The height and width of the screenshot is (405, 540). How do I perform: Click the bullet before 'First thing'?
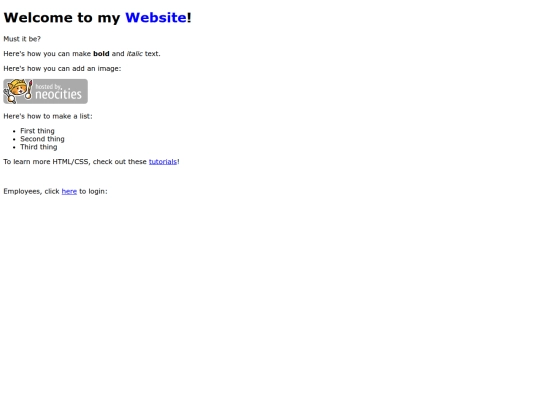click(x=14, y=131)
